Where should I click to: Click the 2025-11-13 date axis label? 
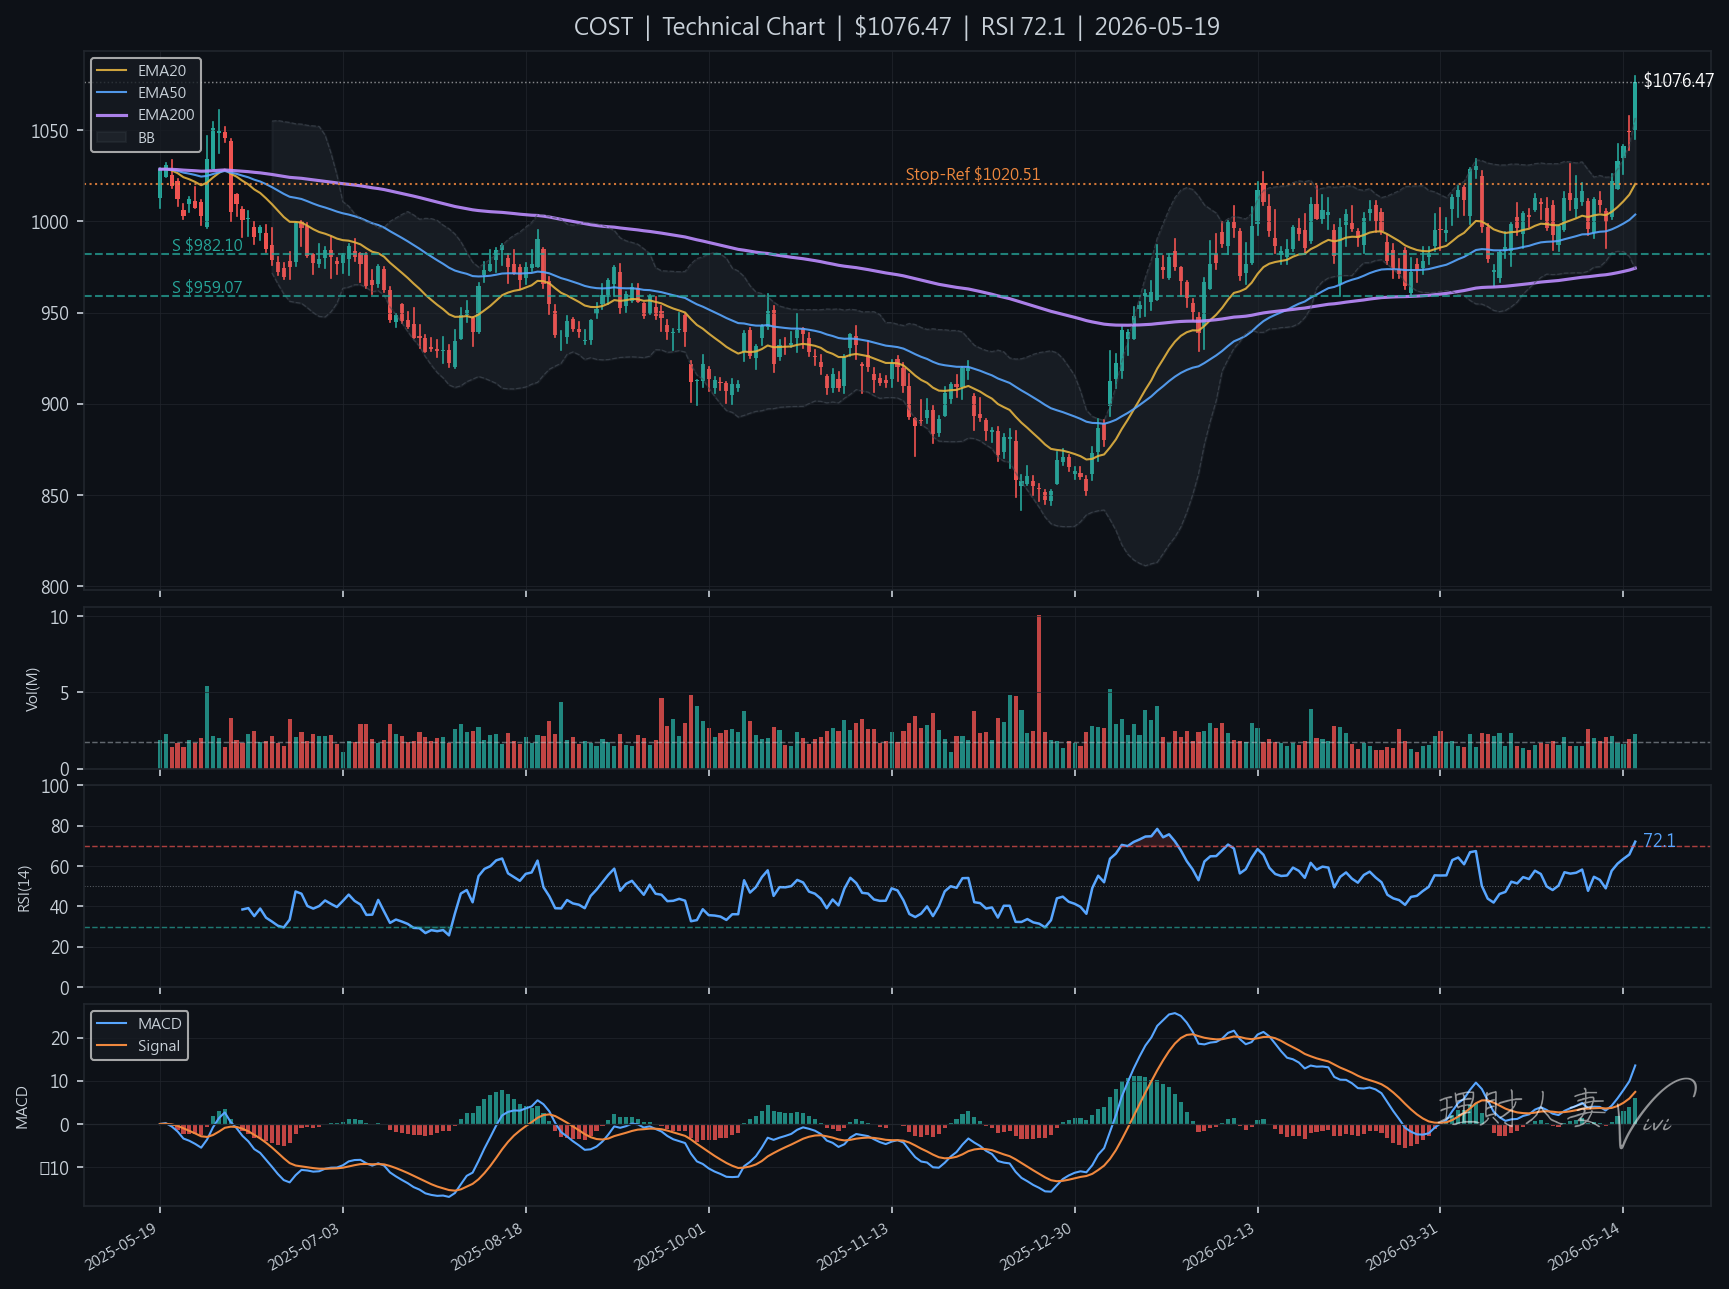pyautogui.click(x=853, y=1247)
